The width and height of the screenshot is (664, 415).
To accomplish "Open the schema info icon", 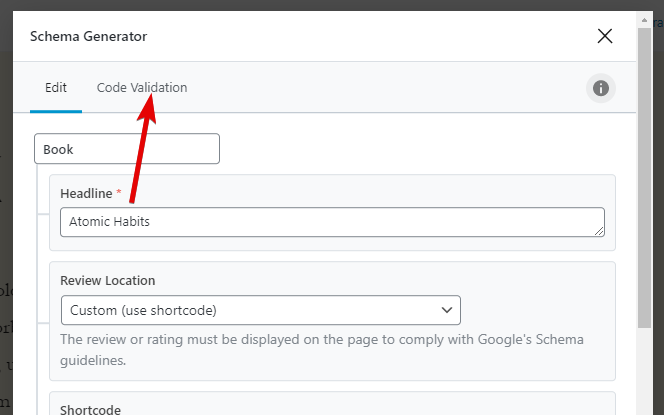I will [x=600, y=88].
